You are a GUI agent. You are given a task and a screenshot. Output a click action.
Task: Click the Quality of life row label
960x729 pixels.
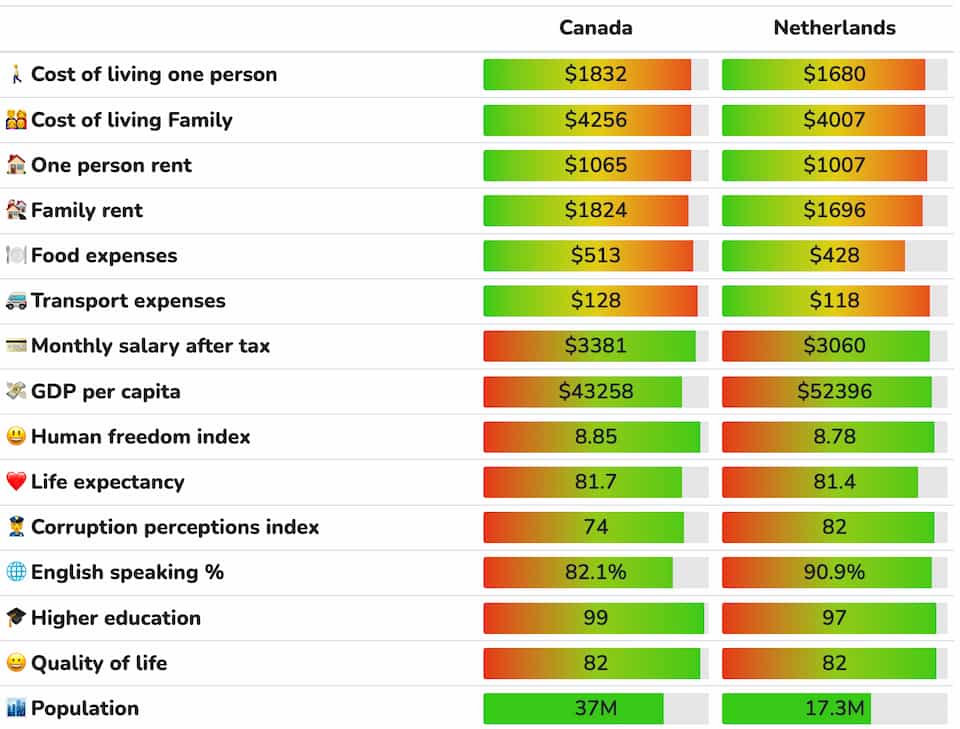click(x=98, y=663)
